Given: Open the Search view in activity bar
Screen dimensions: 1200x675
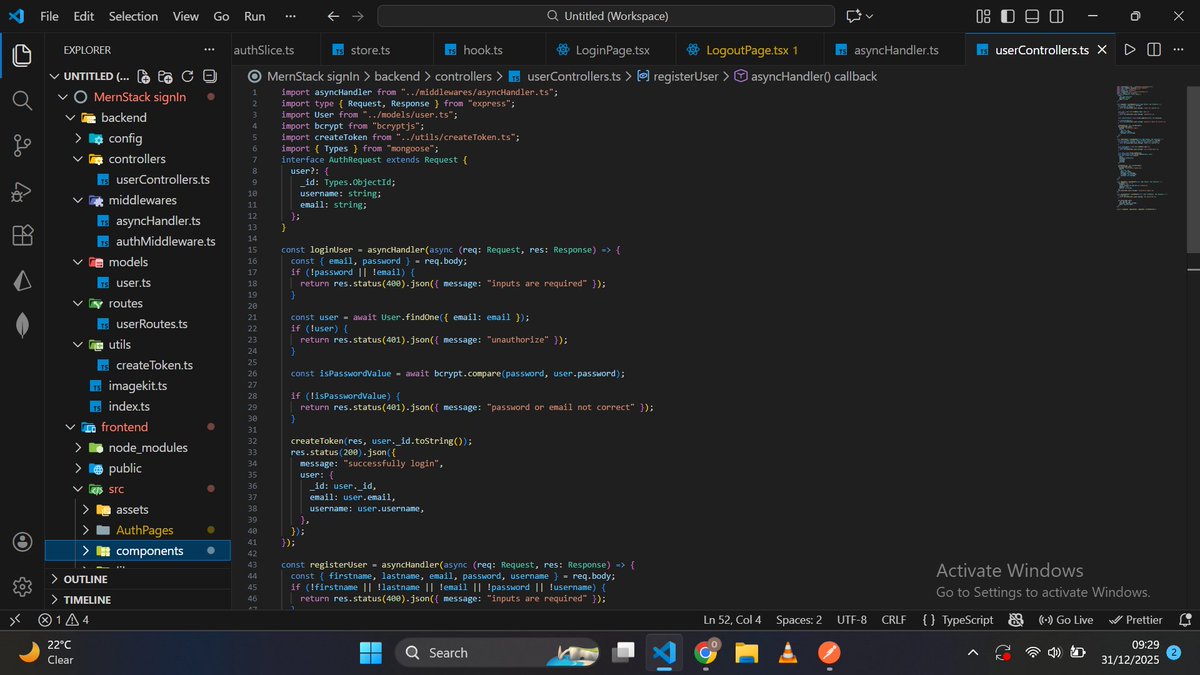Looking at the screenshot, I should (22, 100).
